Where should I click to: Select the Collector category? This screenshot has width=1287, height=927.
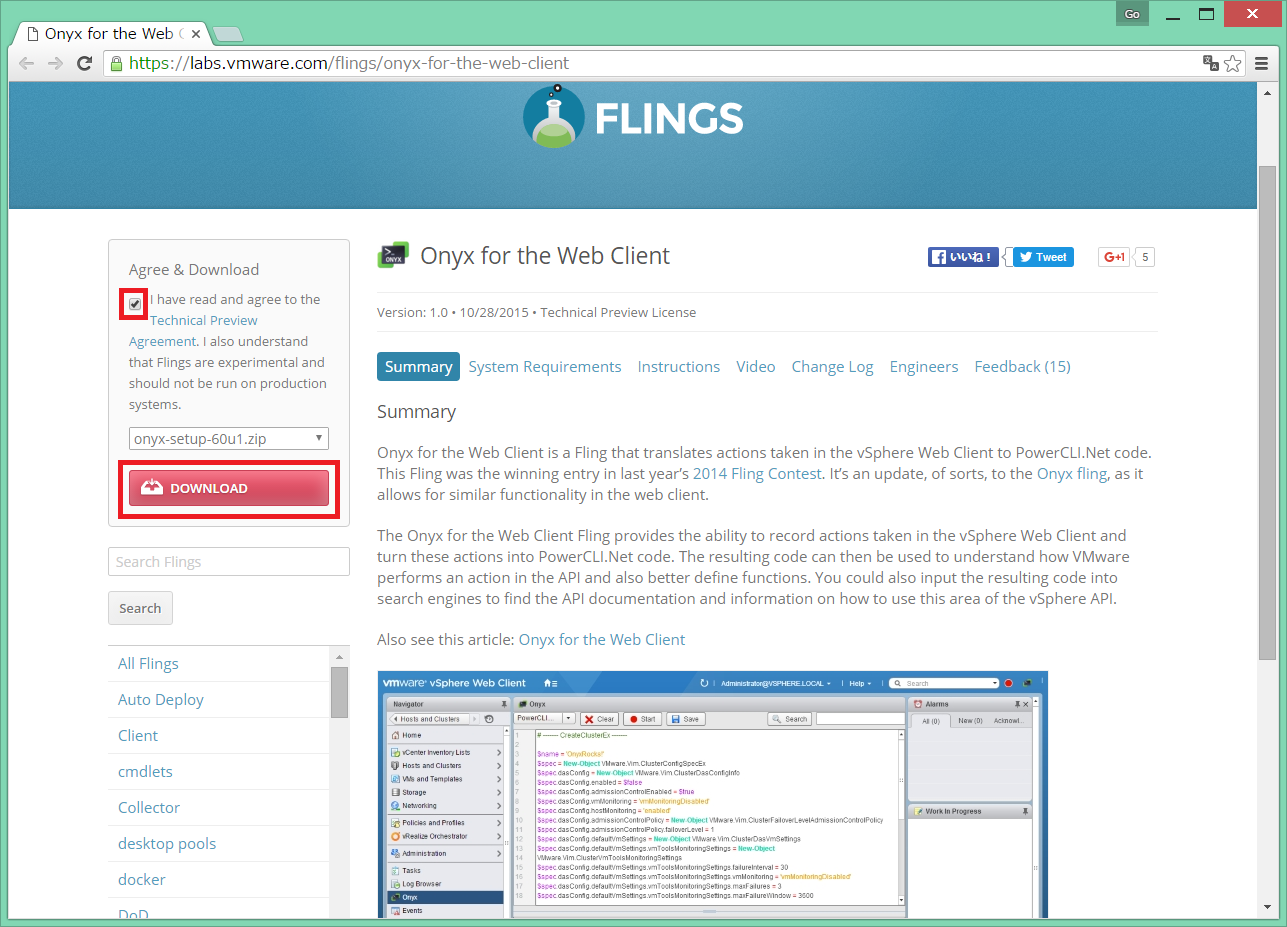pos(149,808)
